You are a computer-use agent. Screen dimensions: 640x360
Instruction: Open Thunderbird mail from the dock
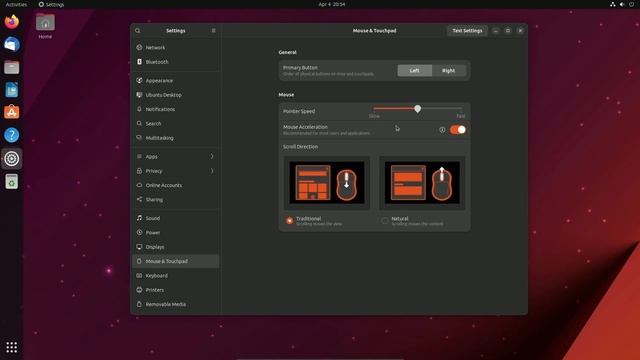[x=11, y=44]
